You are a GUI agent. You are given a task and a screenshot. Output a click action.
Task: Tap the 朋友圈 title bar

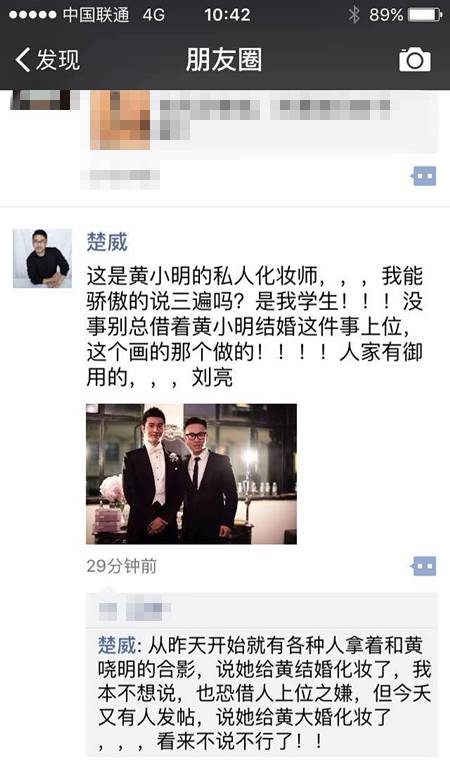click(224, 60)
